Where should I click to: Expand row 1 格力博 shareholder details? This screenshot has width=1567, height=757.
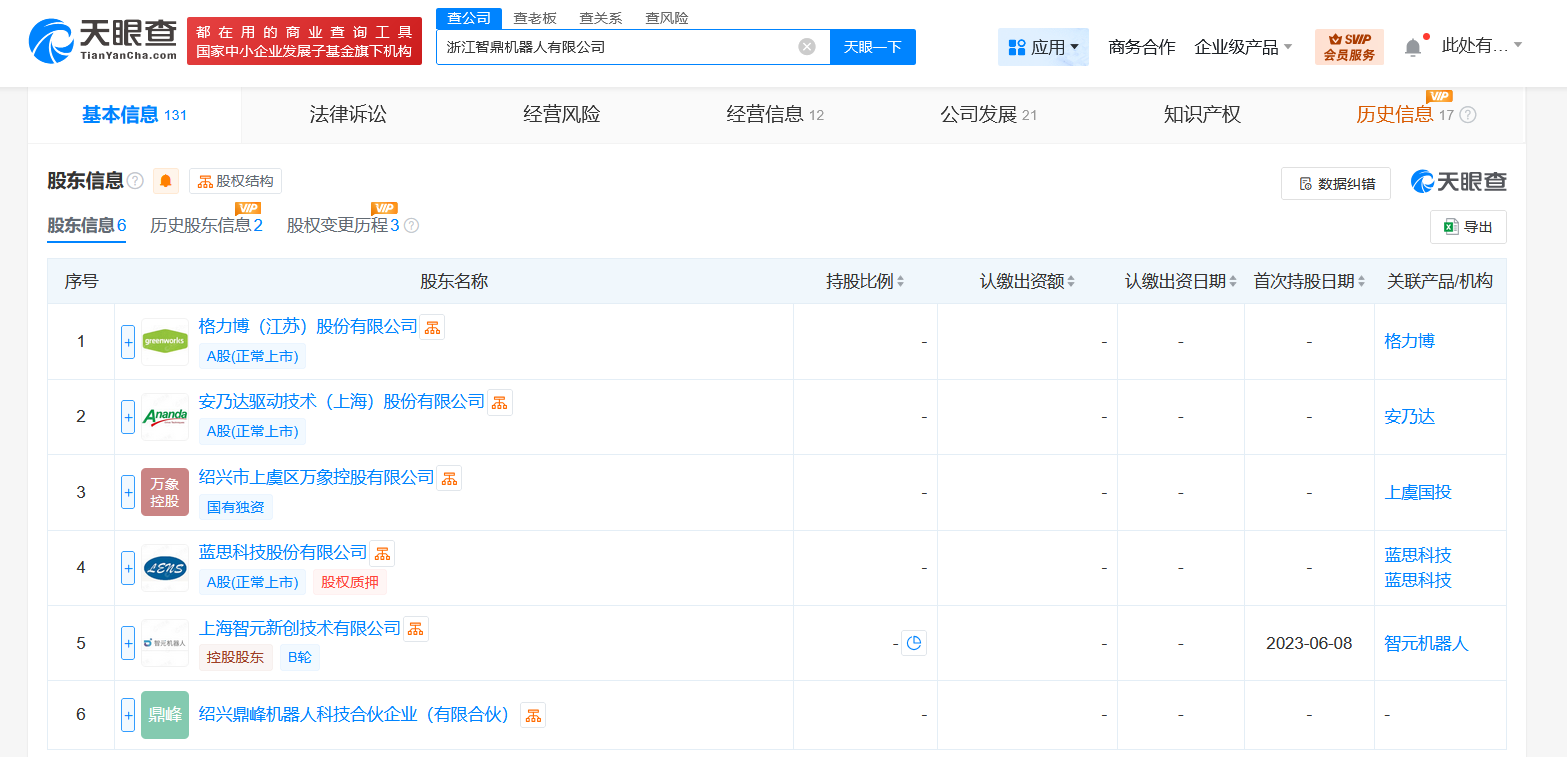[128, 342]
